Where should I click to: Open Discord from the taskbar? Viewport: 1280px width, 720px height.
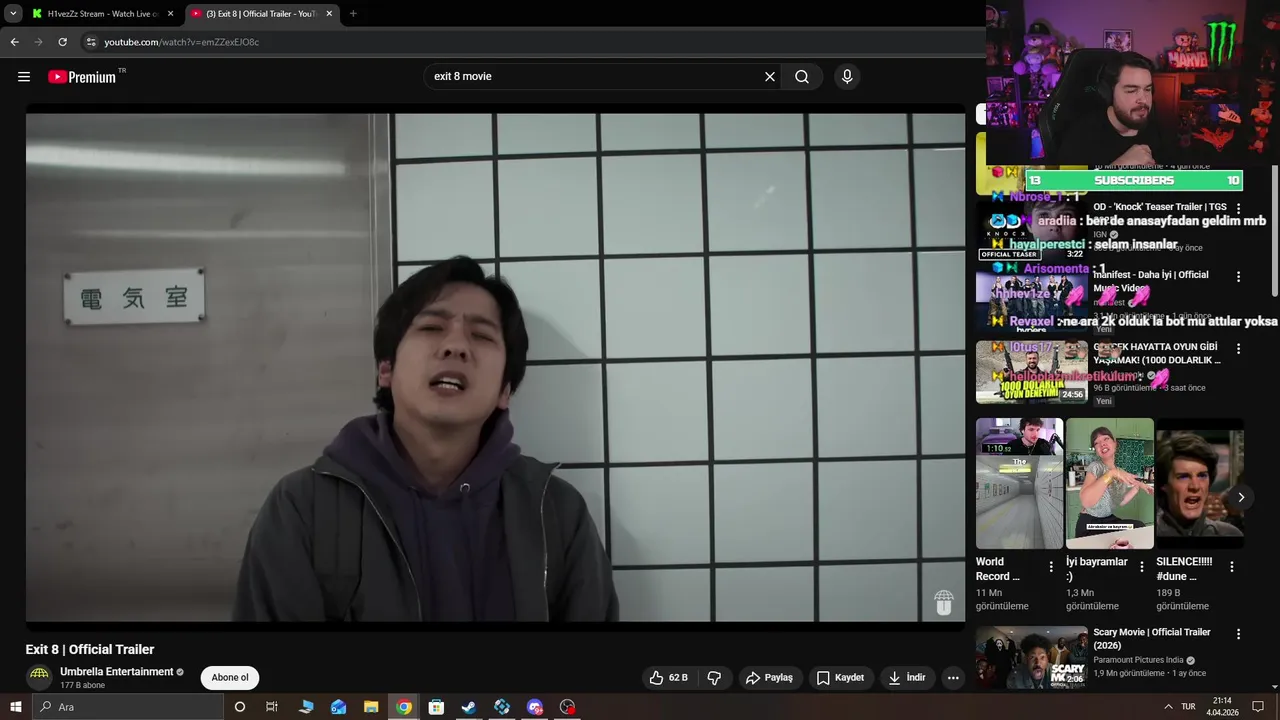pyautogui.click(x=535, y=707)
